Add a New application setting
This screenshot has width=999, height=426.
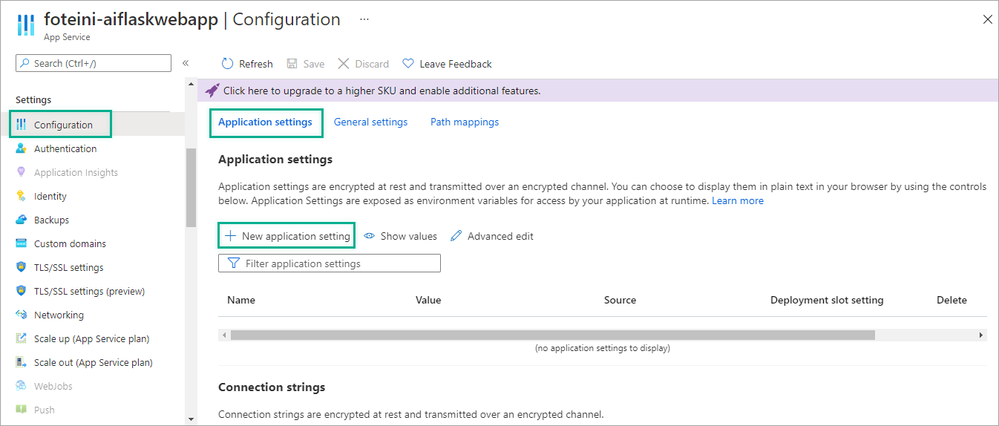pyautogui.click(x=287, y=236)
